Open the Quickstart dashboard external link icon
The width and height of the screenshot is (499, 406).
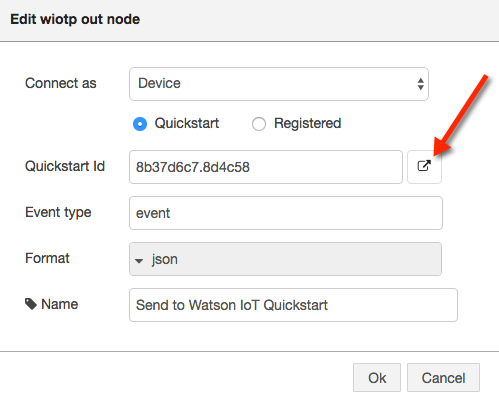pos(424,167)
